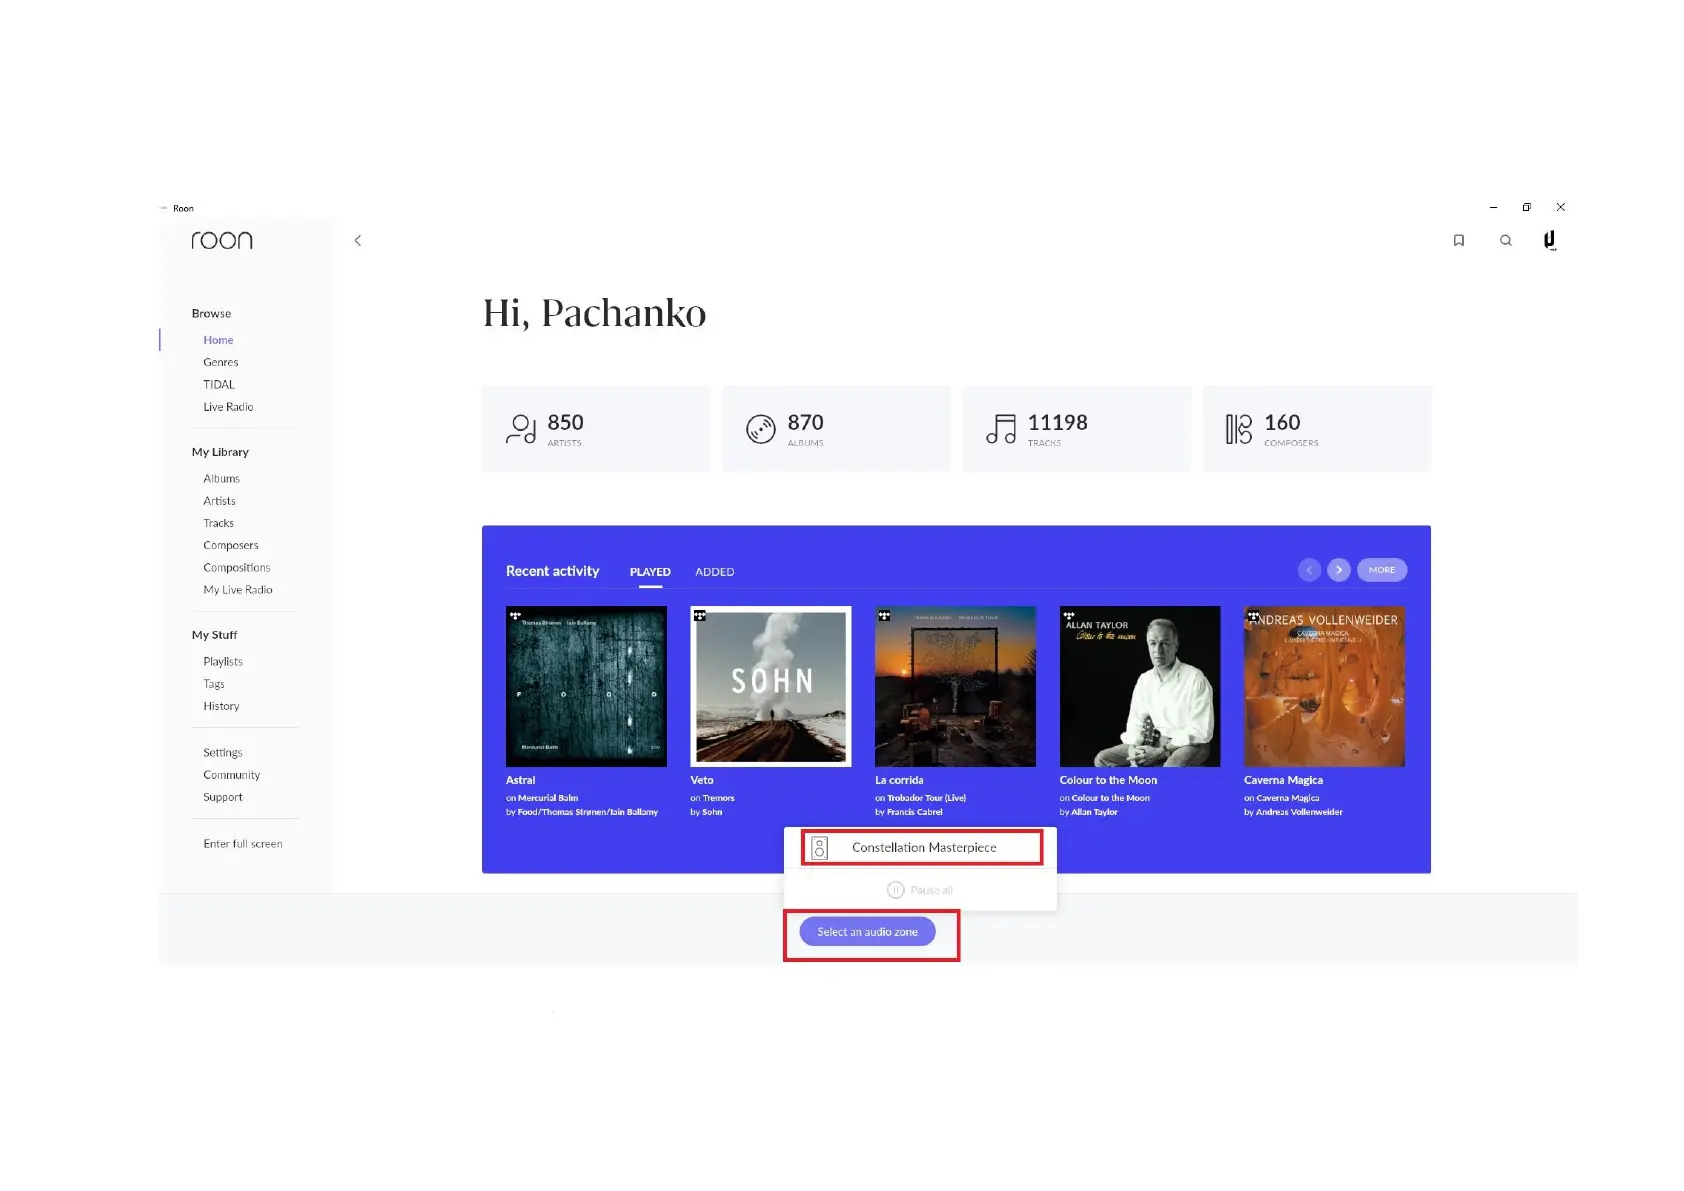Open Albums in My Library

pyautogui.click(x=222, y=479)
